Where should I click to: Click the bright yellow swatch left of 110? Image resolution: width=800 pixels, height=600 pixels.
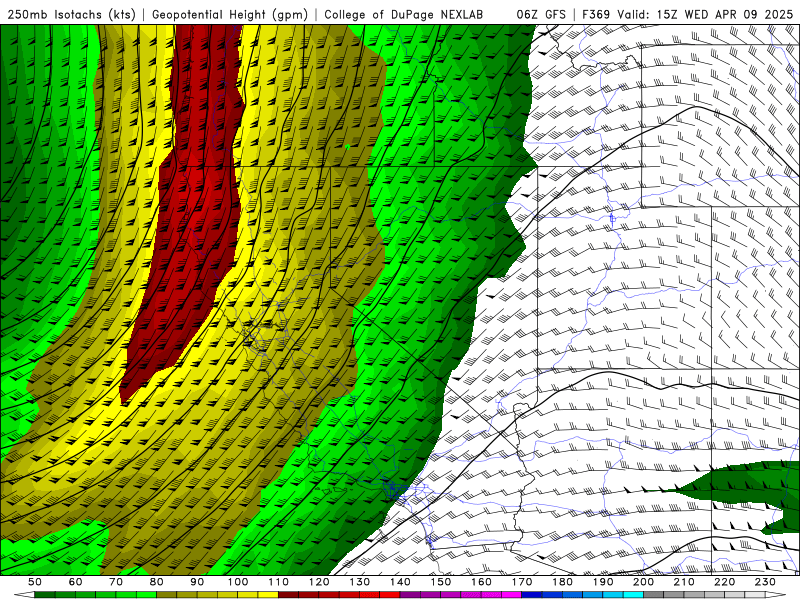click(x=268, y=595)
